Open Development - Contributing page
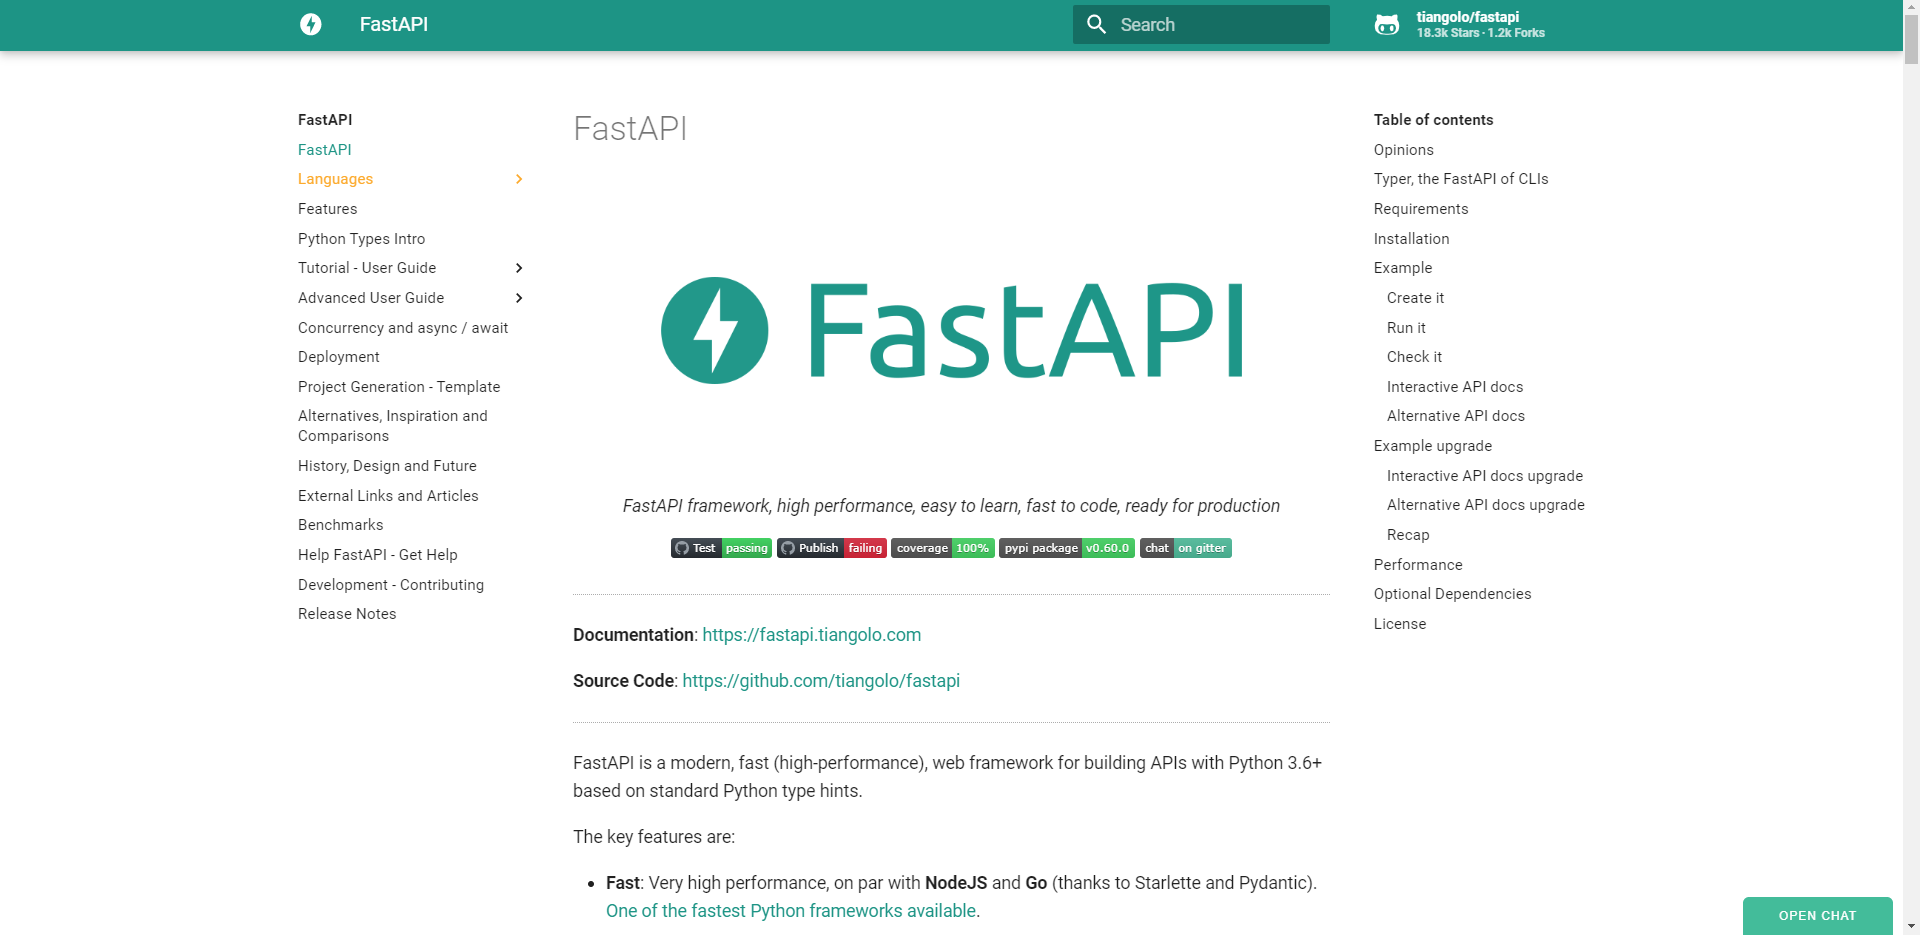 [391, 585]
